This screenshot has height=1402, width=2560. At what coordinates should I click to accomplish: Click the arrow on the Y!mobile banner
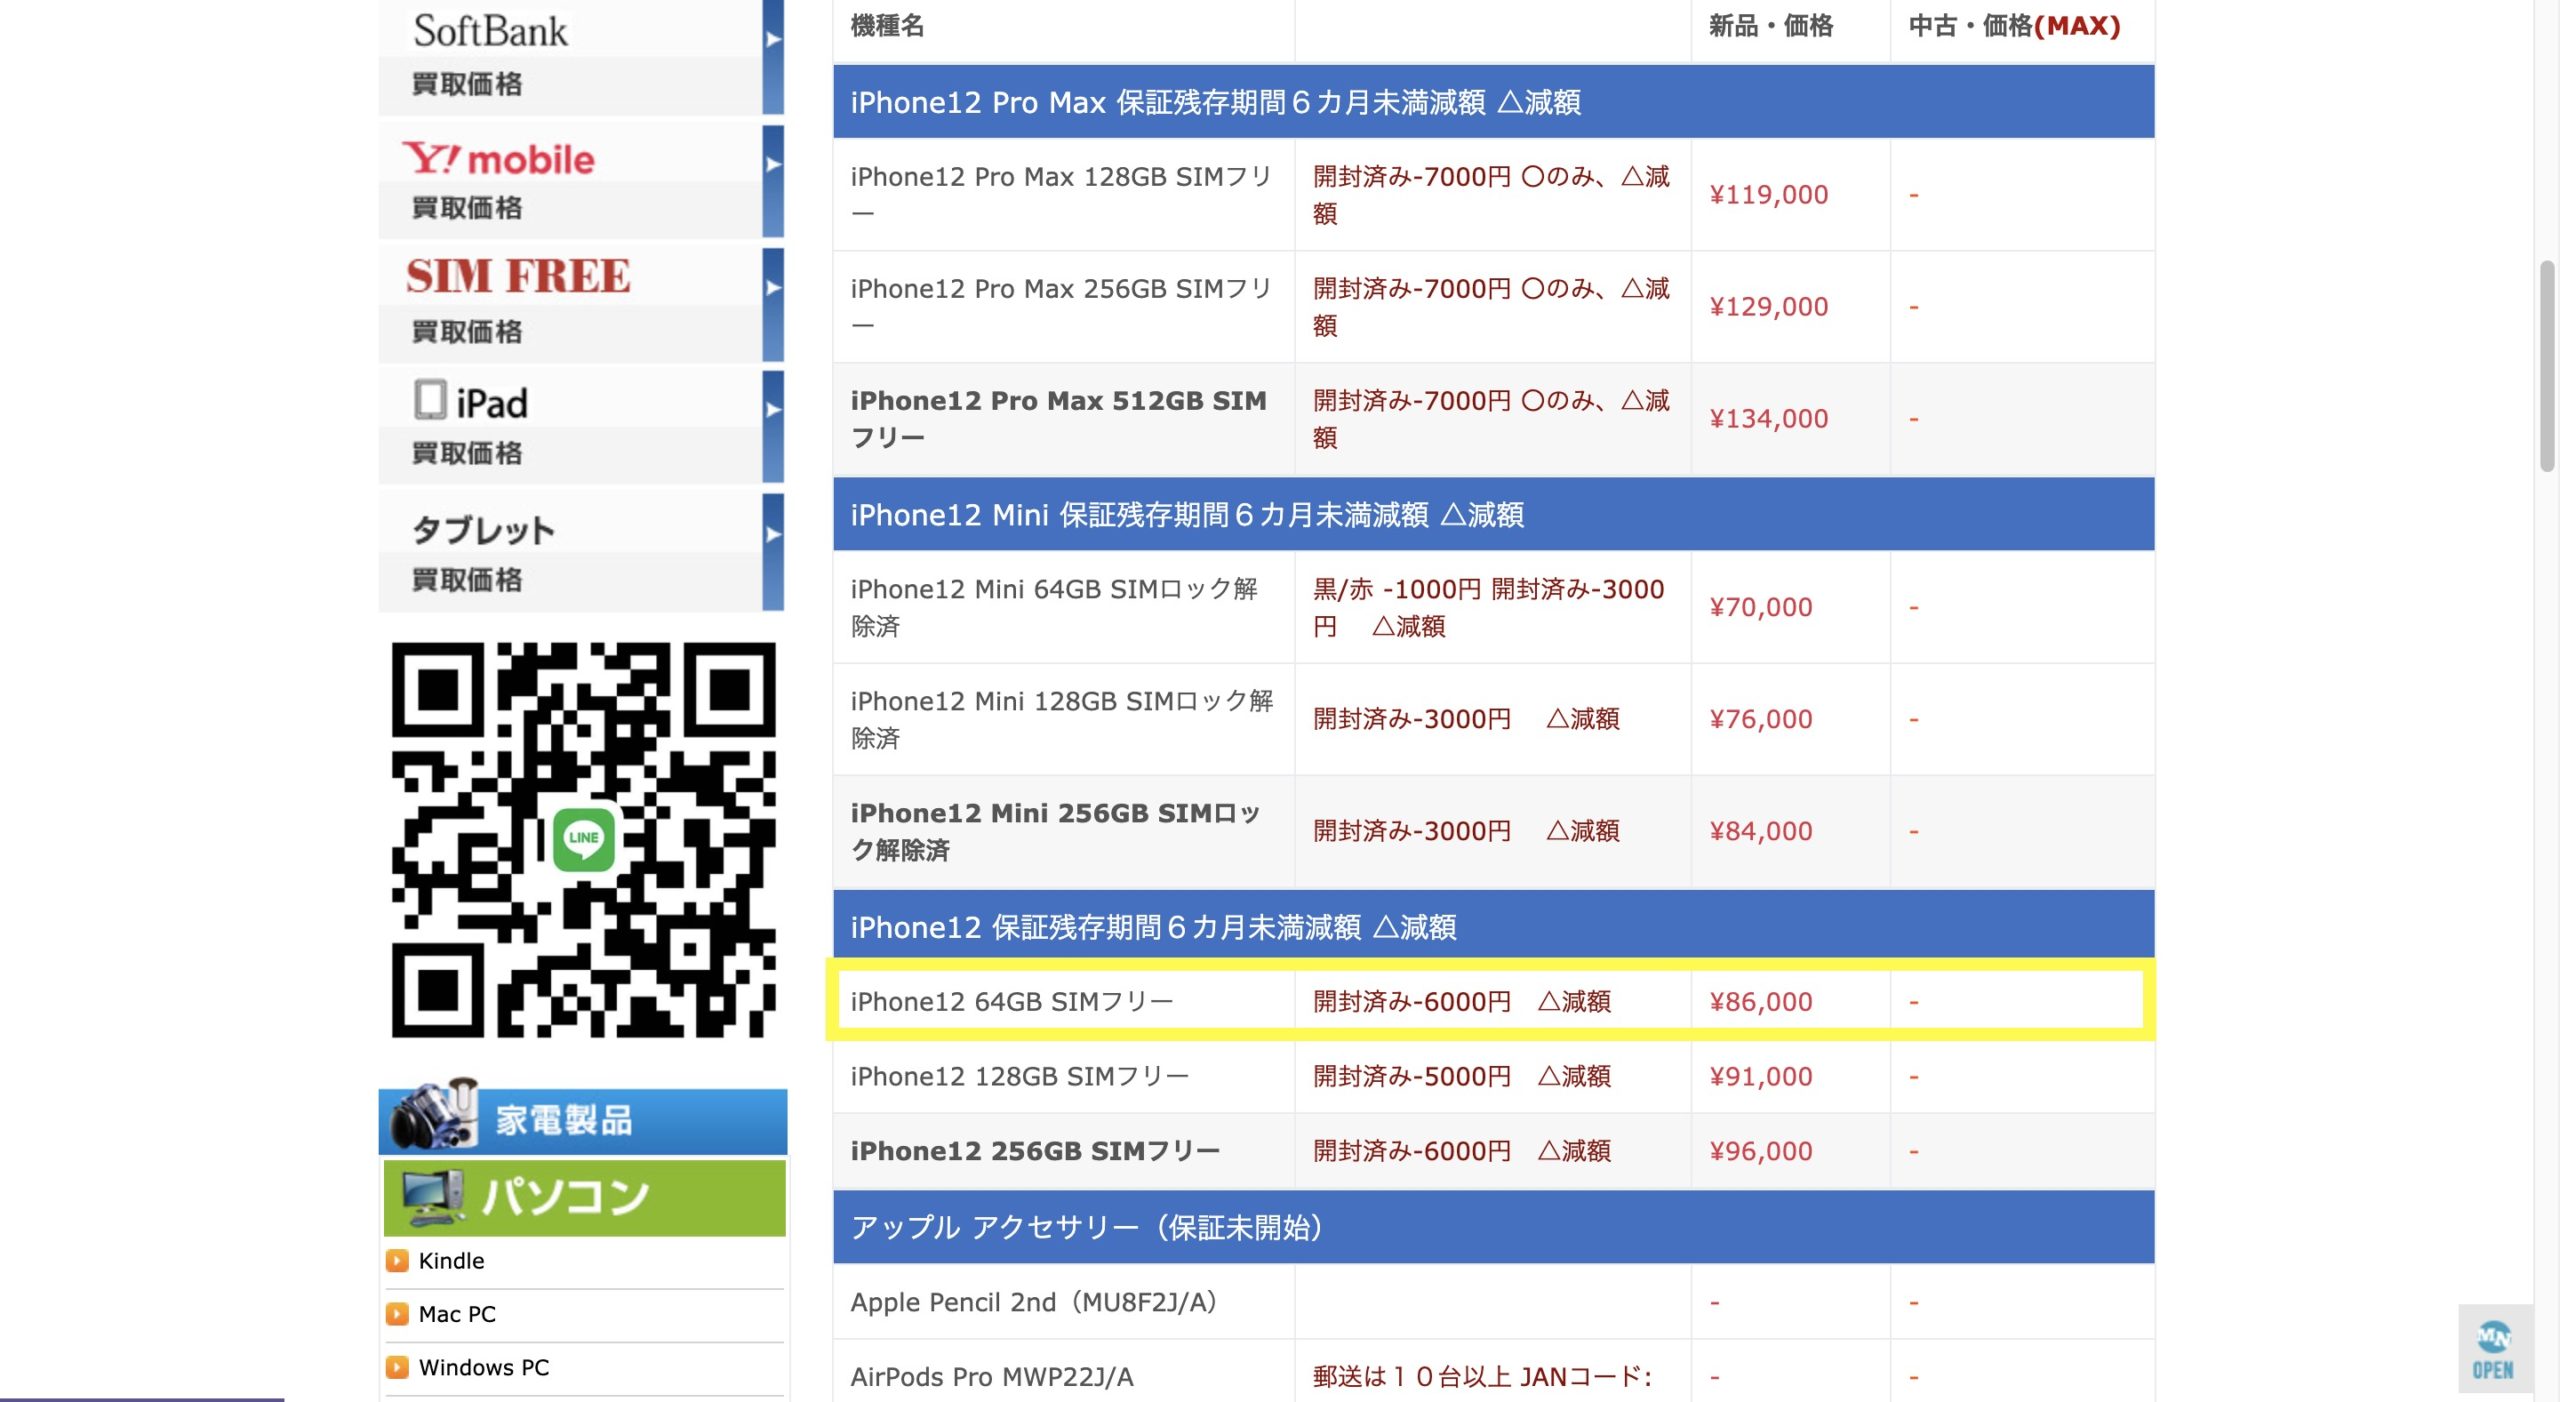(773, 164)
